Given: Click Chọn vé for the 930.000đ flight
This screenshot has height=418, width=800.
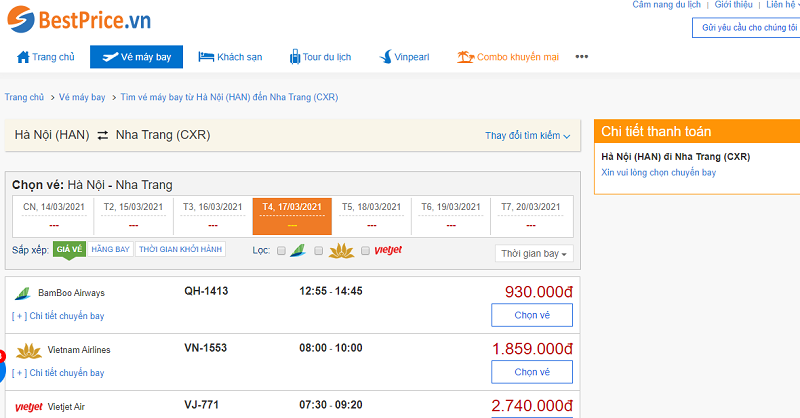Looking at the screenshot, I should pos(532,315).
